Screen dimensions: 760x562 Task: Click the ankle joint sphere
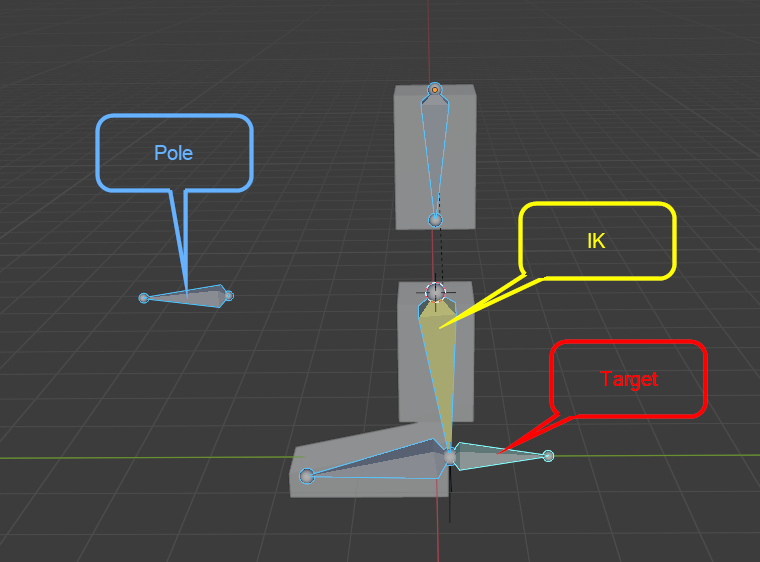[x=450, y=456]
